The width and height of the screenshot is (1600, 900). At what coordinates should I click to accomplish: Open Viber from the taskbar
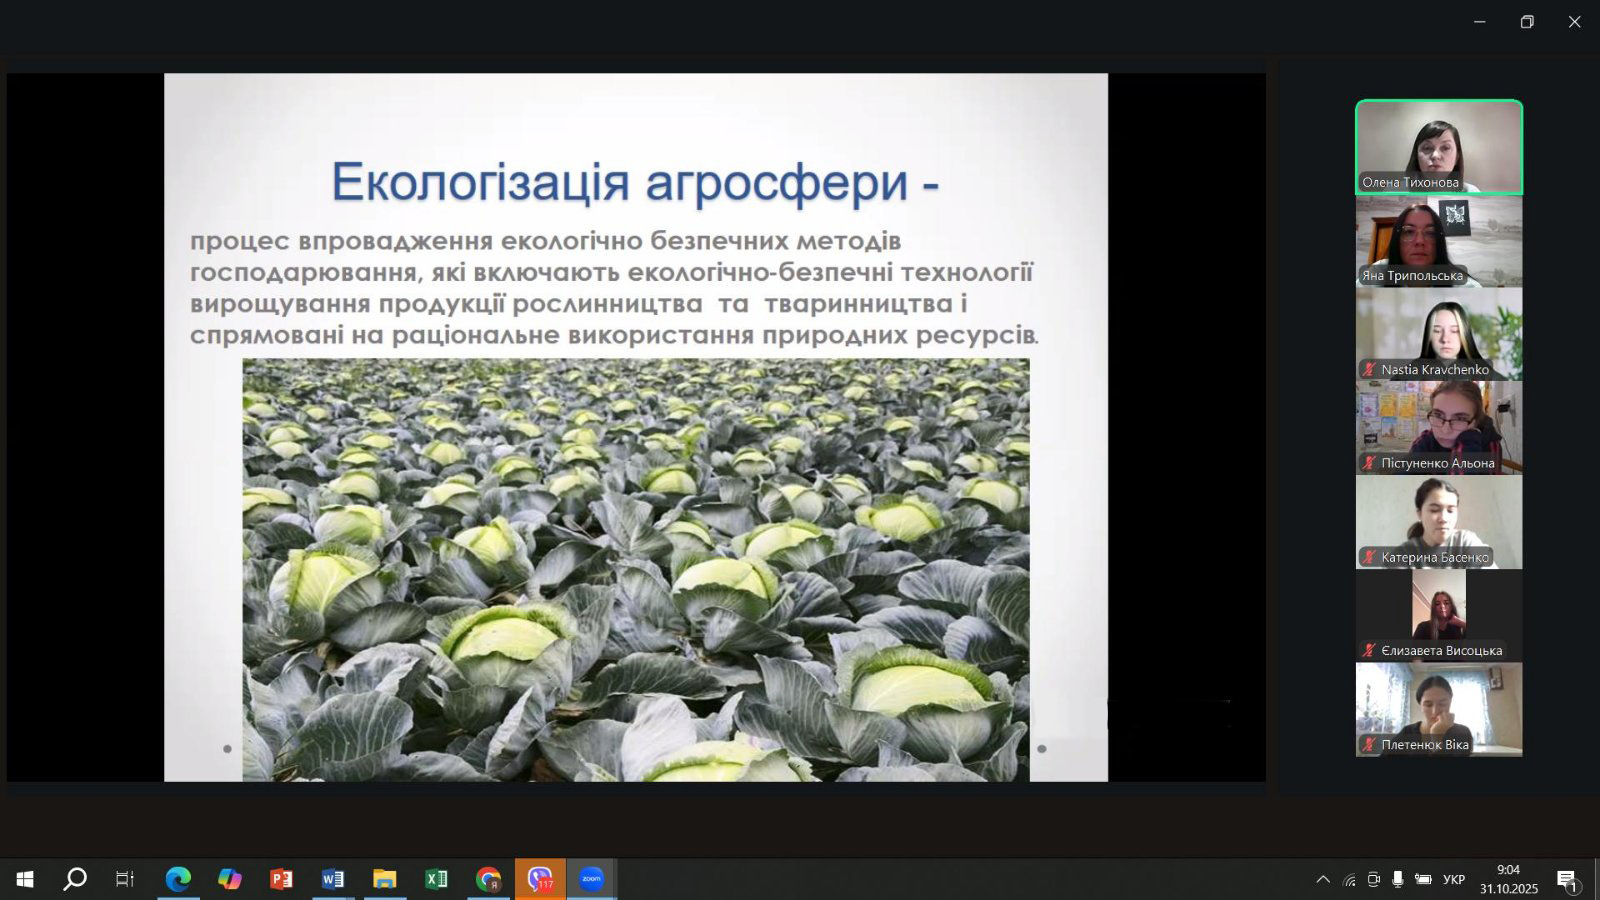(540, 879)
